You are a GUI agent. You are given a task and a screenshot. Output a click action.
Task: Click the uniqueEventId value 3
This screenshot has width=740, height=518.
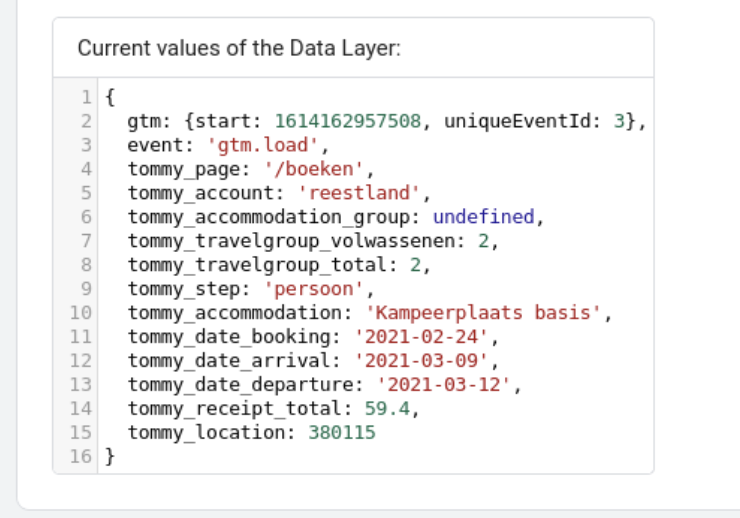tap(619, 121)
